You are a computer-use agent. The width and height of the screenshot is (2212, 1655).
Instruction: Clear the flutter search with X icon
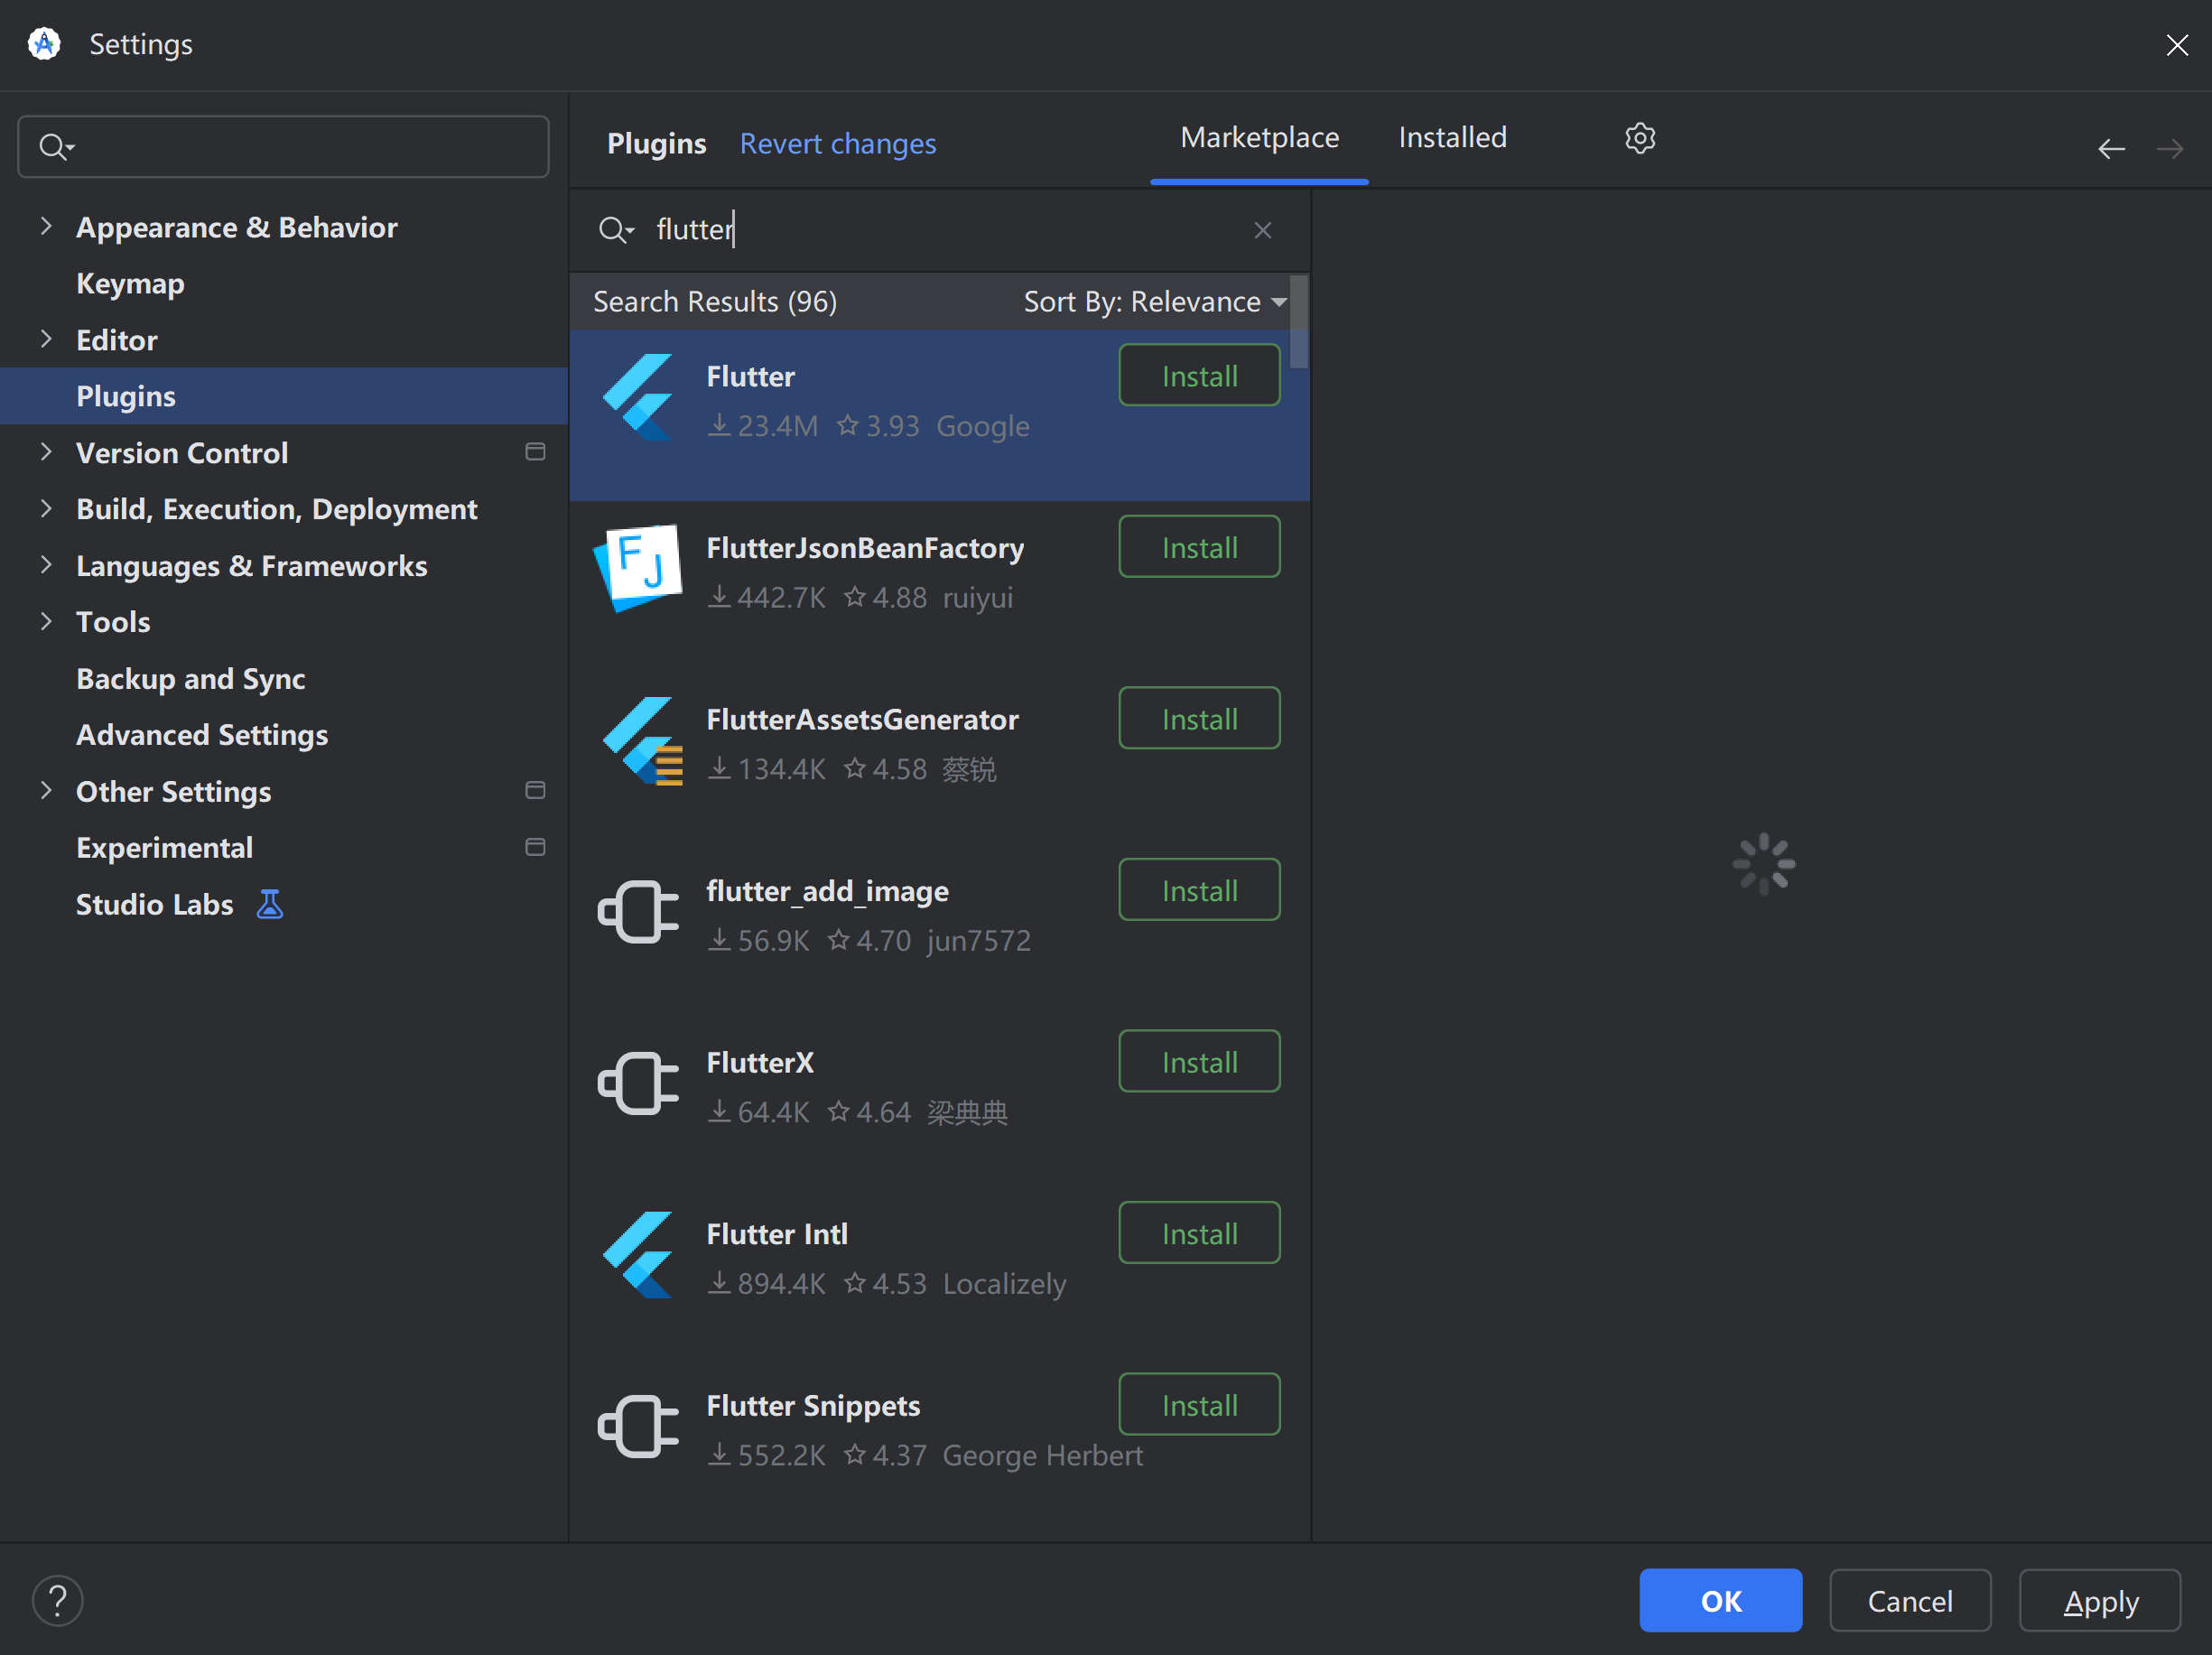(1262, 230)
